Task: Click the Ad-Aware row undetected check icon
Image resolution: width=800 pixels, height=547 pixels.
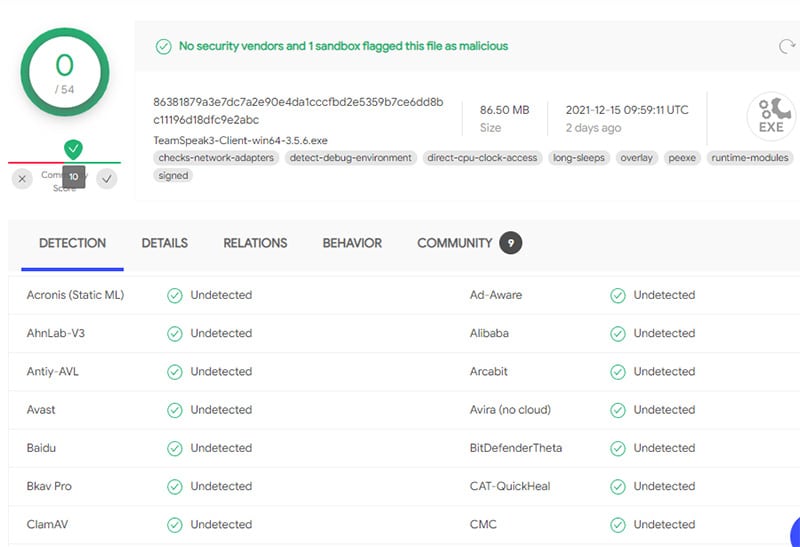Action: (618, 295)
